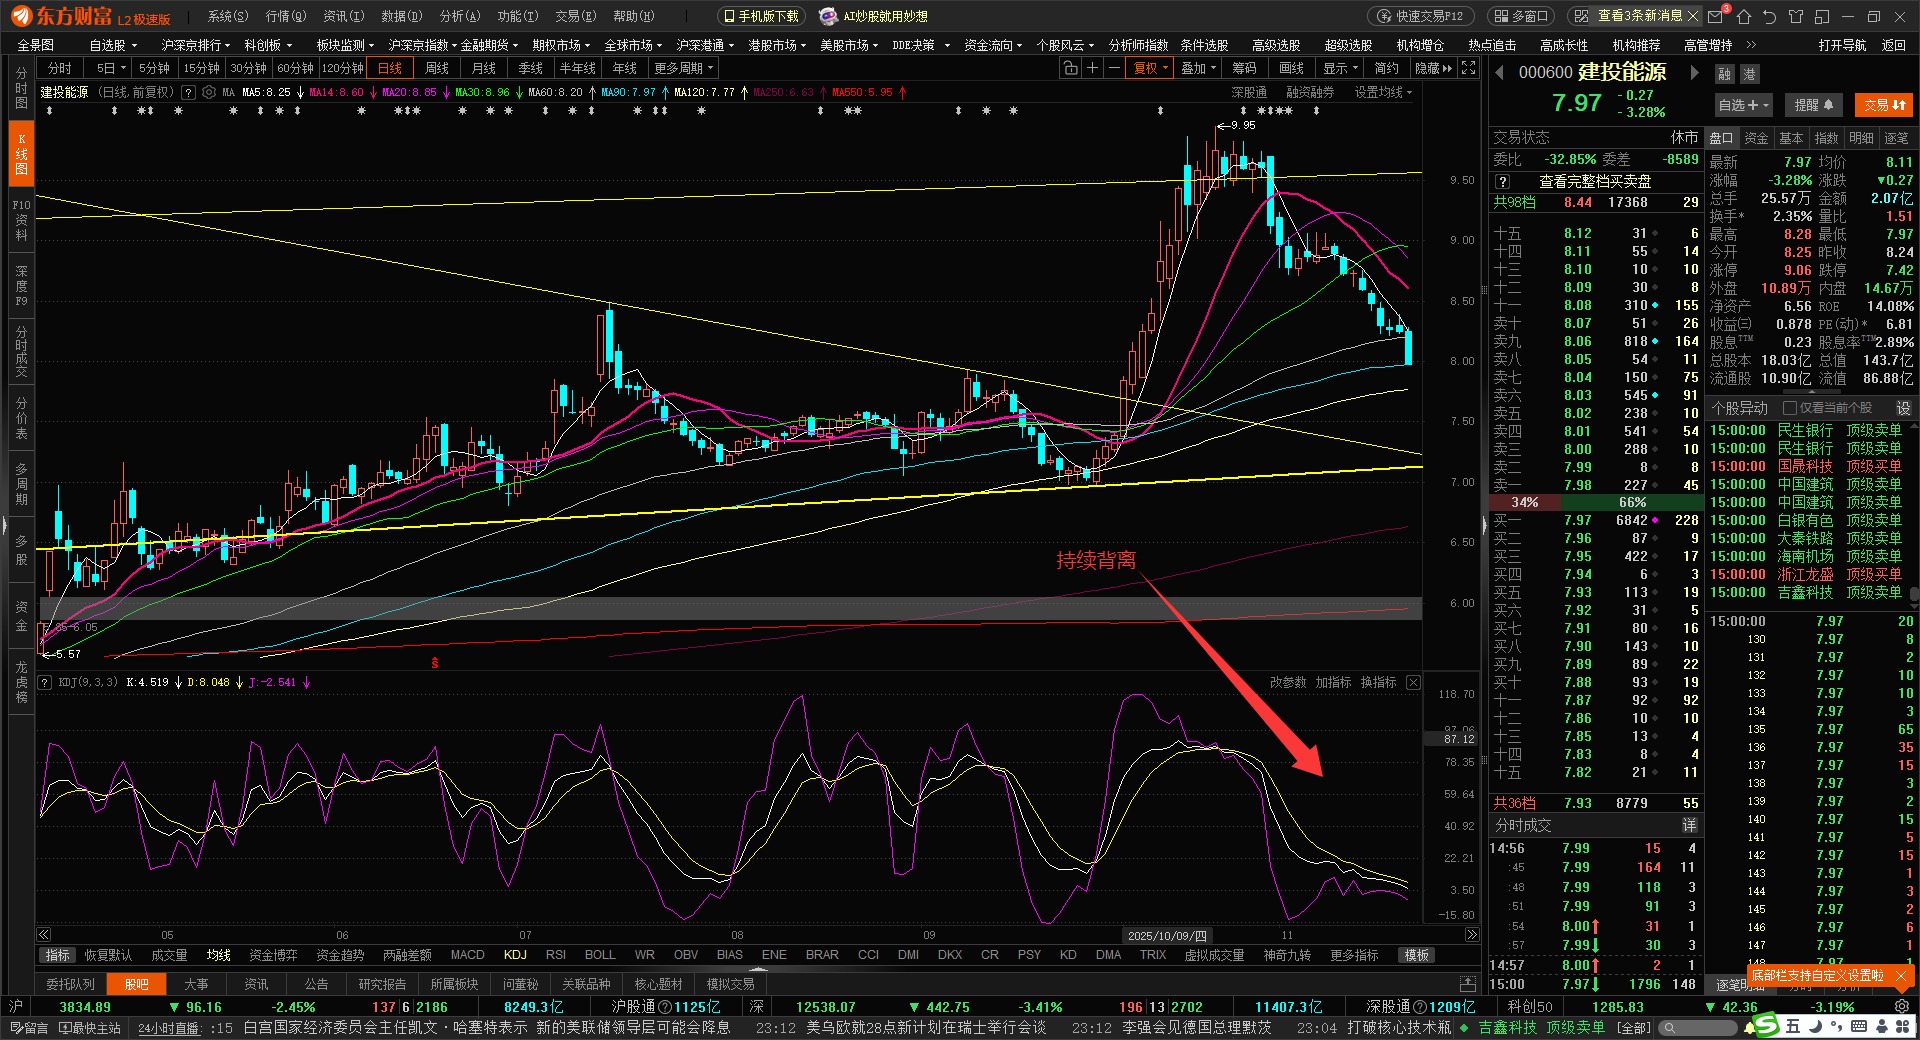Click 快速交易F12 button
Image resolution: width=1920 pixels, height=1040 pixels.
pyautogui.click(x=1421, y=16)
